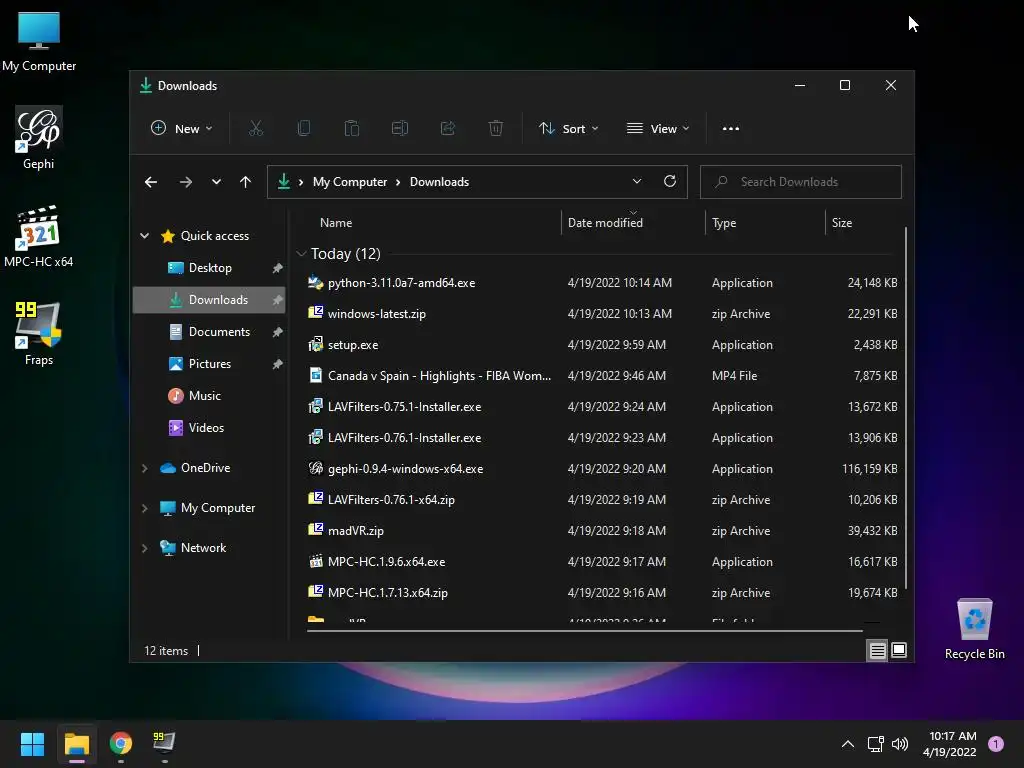Click the Fraps taskbar icon

point(164,743)
